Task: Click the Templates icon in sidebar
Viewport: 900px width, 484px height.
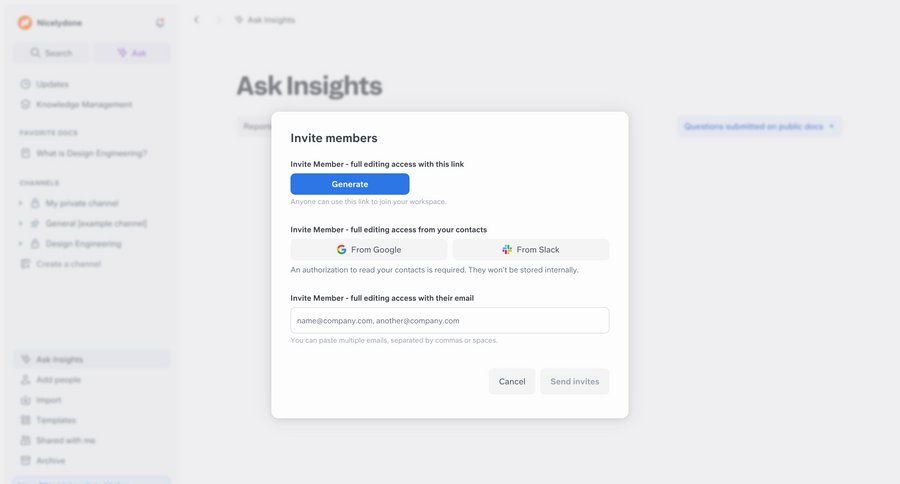Action: click(26, 420)
